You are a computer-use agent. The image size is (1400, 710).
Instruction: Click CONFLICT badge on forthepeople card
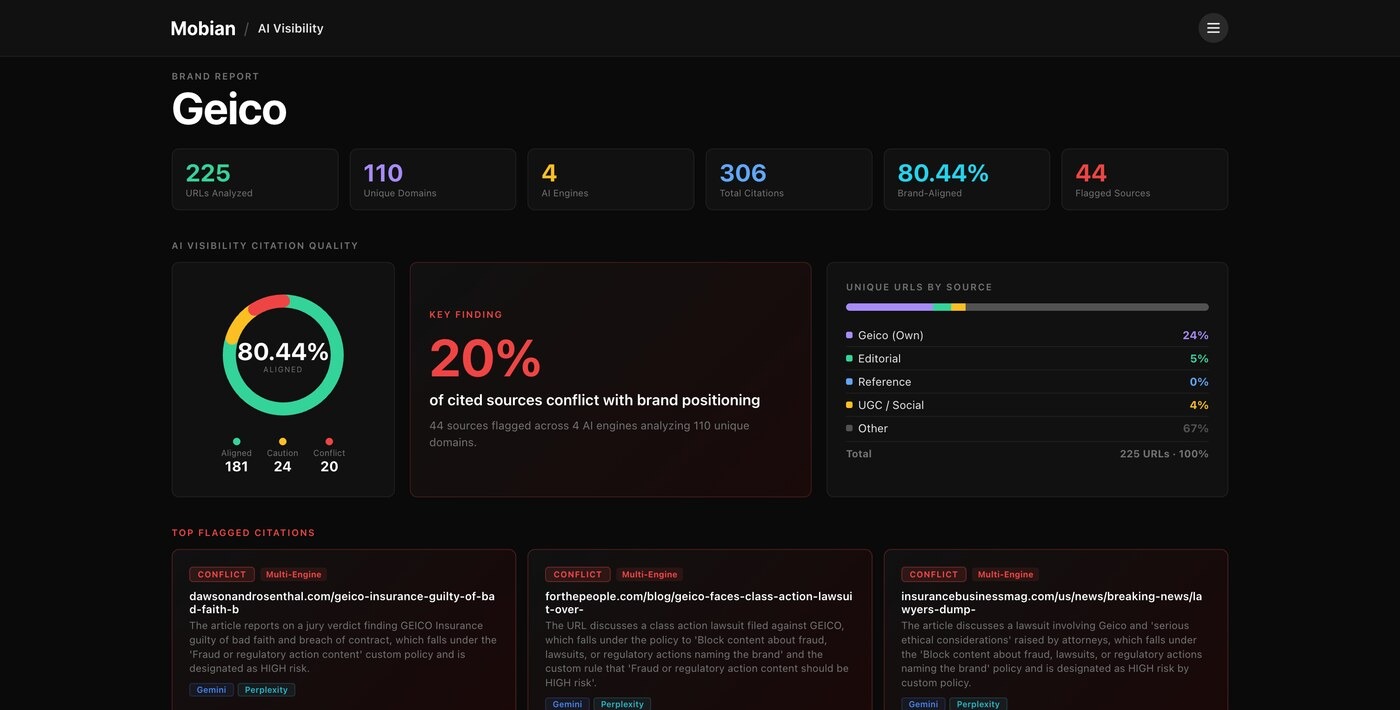578,575
